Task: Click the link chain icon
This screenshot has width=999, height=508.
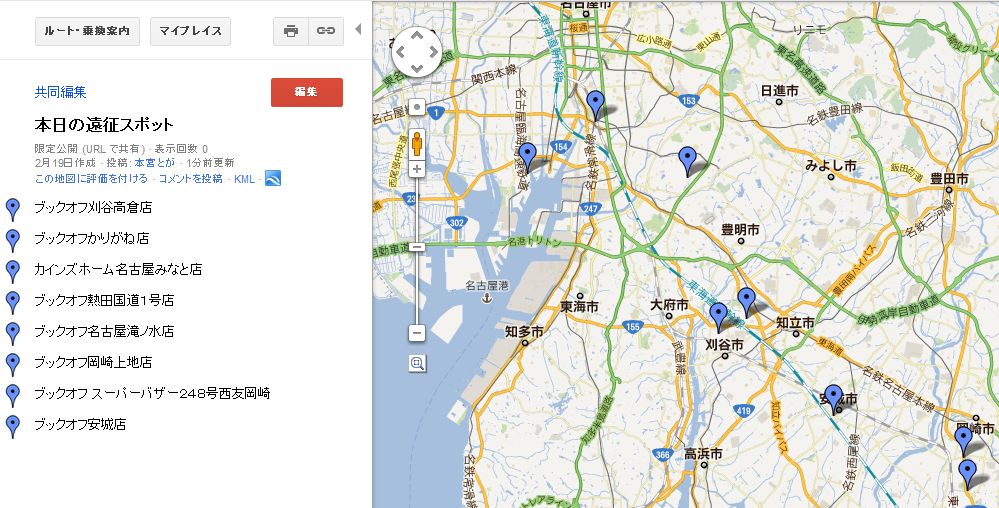Action: [x=326, y=31]
